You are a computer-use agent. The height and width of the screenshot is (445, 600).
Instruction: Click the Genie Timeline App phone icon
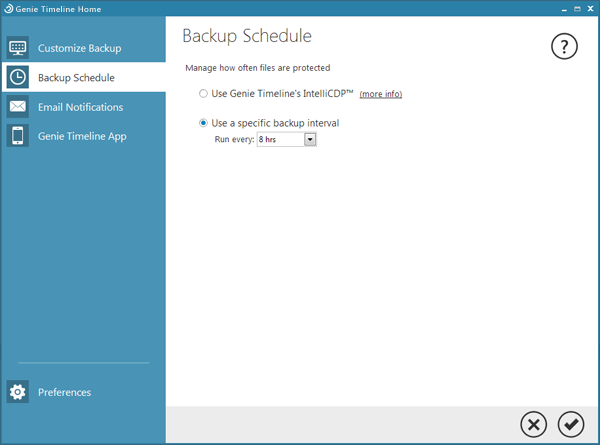tap(18, 136)
